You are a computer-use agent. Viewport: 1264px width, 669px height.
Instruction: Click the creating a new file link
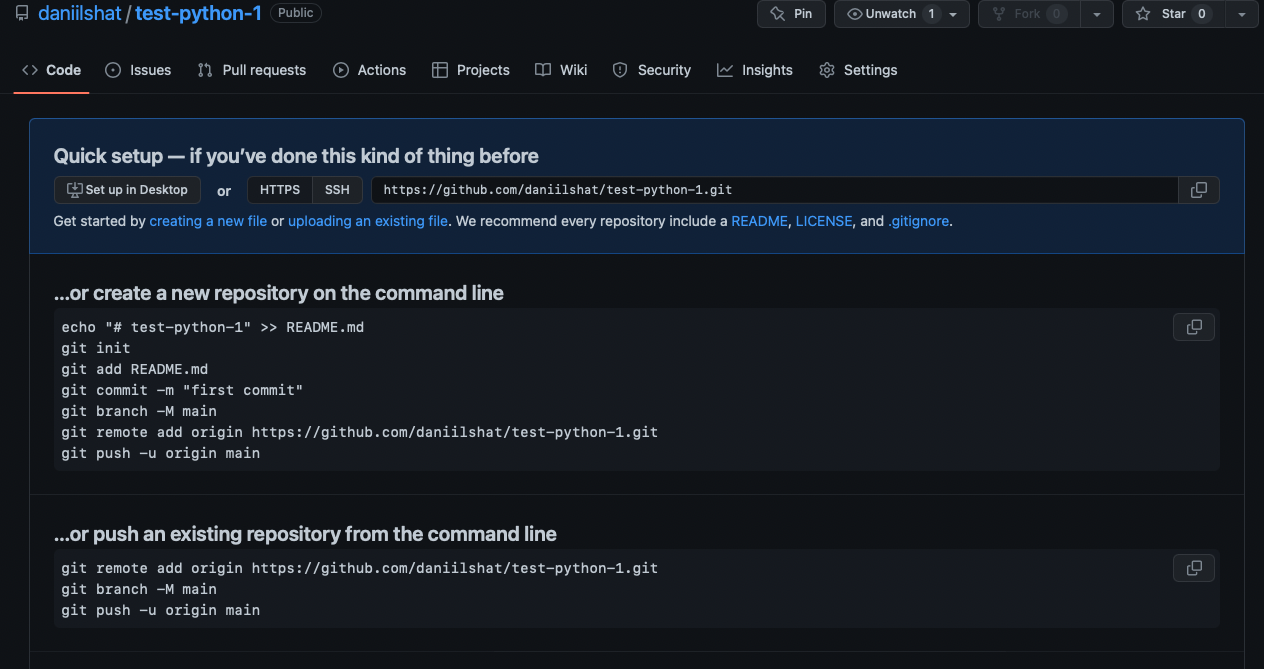coord(208,221)
